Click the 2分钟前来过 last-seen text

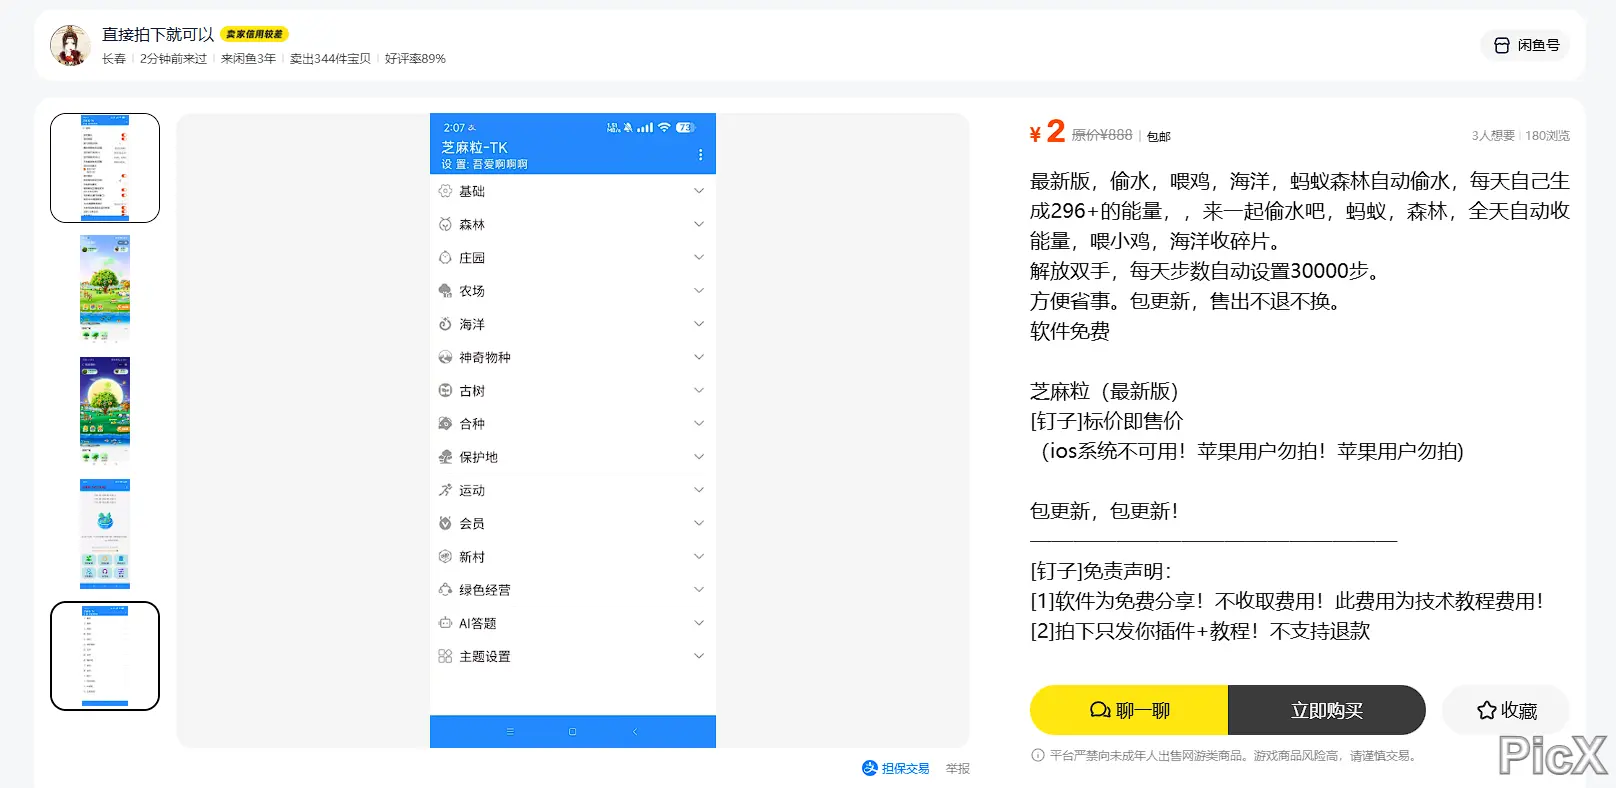tap(173, 59)
